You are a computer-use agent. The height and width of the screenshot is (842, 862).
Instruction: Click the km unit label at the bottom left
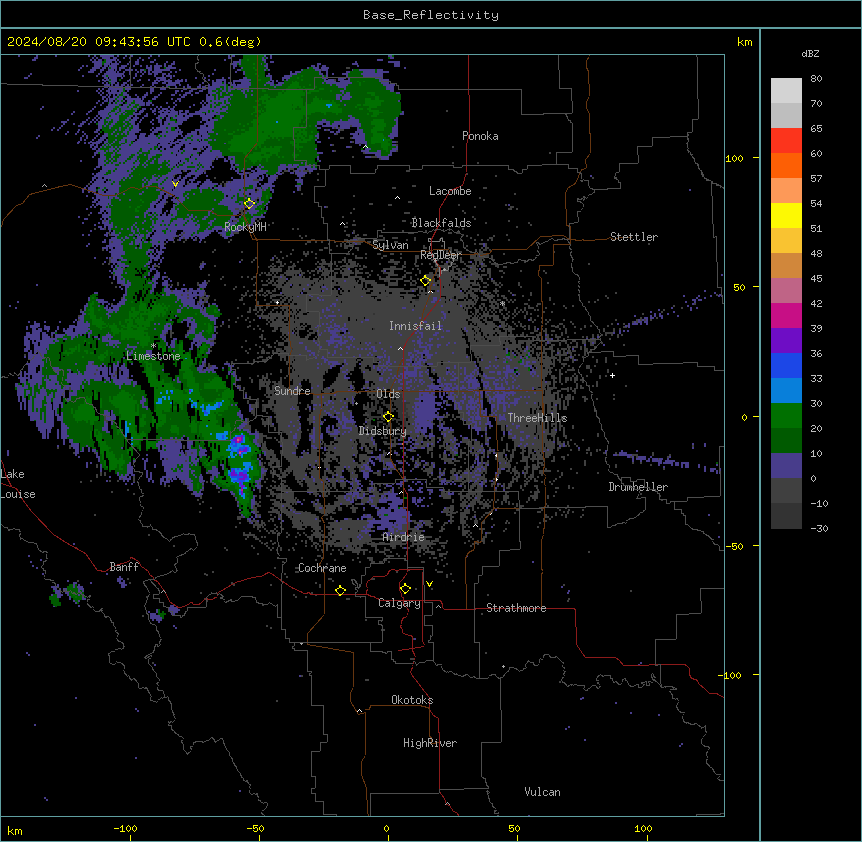click(x=15, y=830)
